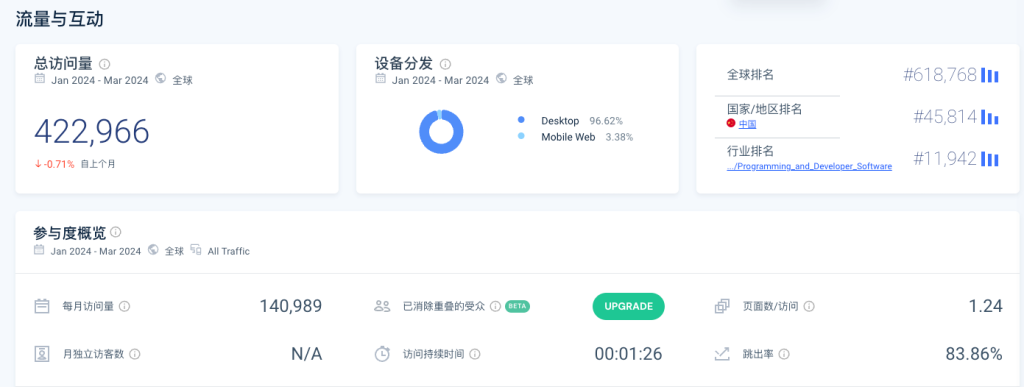This screenshot has width=1024, height=387.
Task: Click the N/A unique visitors value
Action: coord(306,354)
